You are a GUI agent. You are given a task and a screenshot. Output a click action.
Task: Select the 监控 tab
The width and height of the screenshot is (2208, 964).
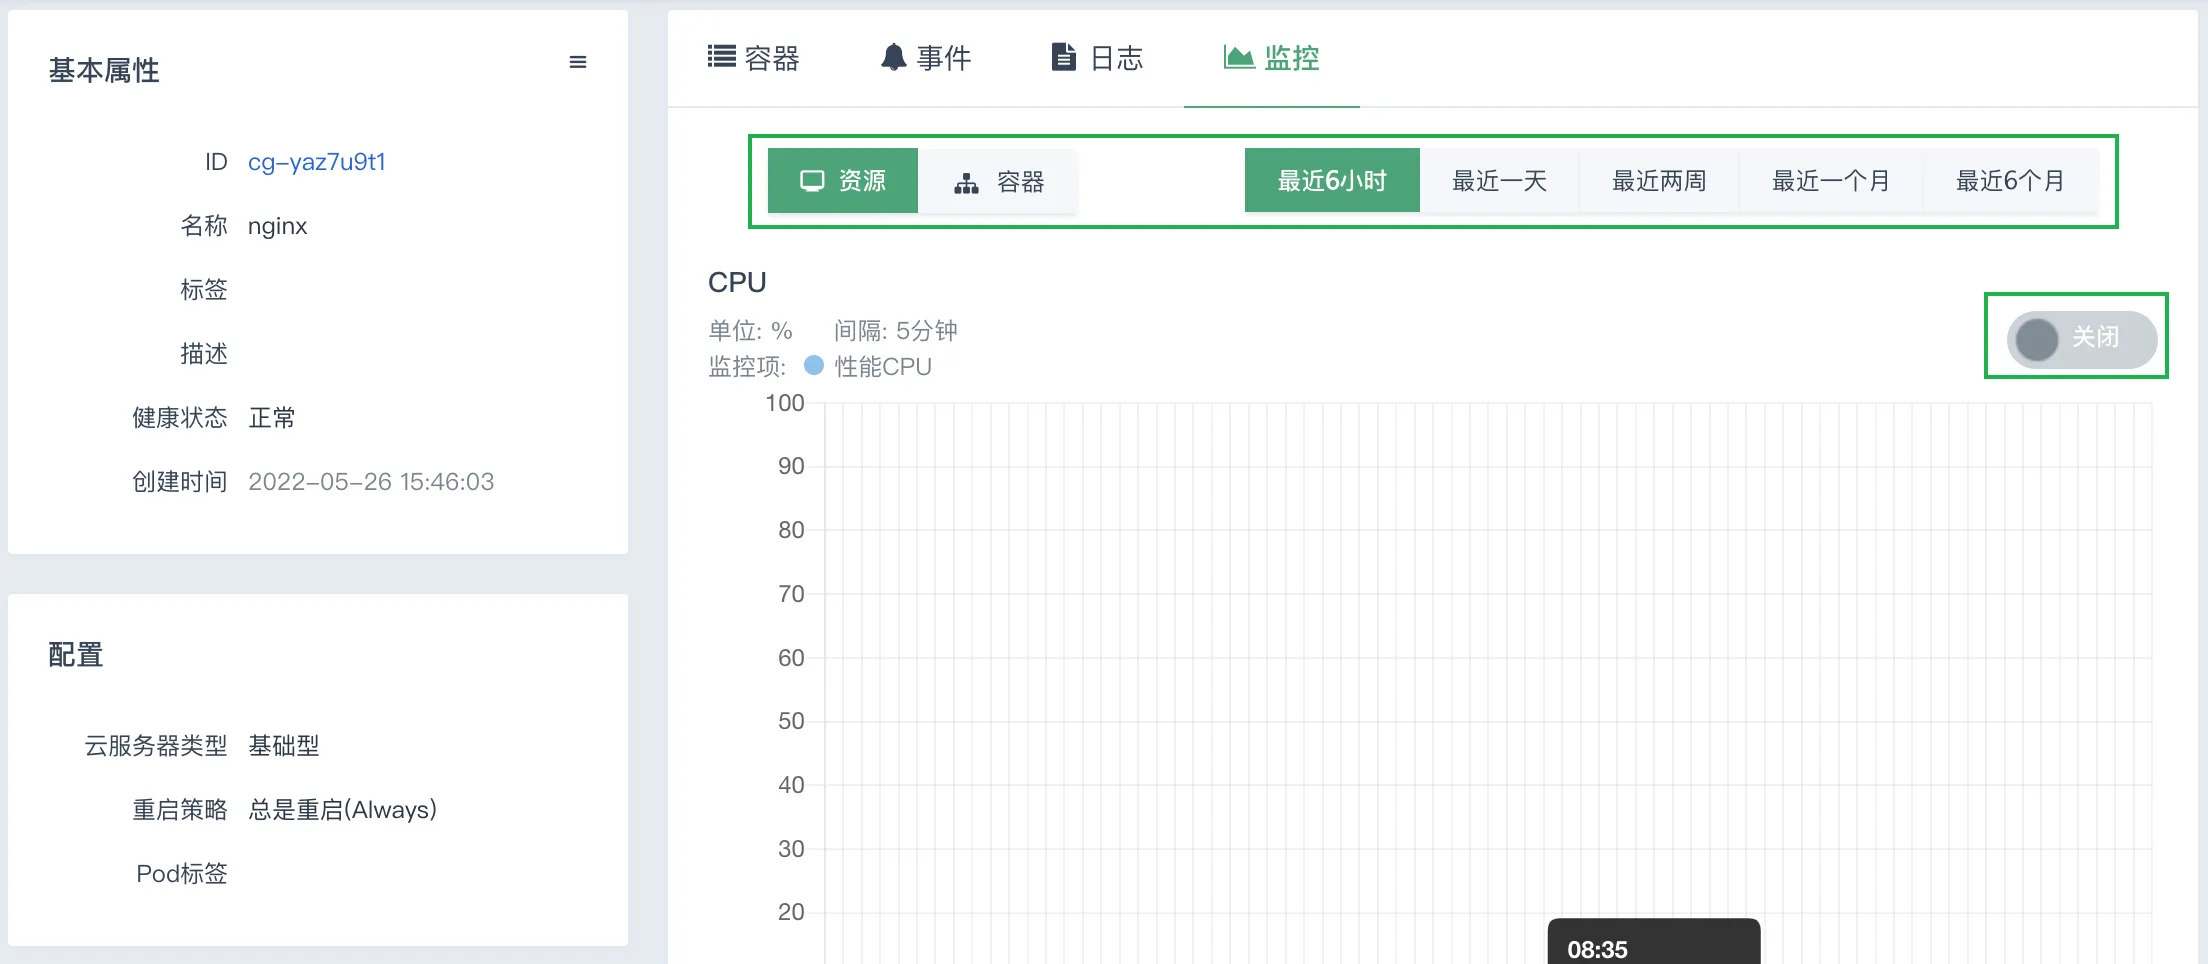1271,58
